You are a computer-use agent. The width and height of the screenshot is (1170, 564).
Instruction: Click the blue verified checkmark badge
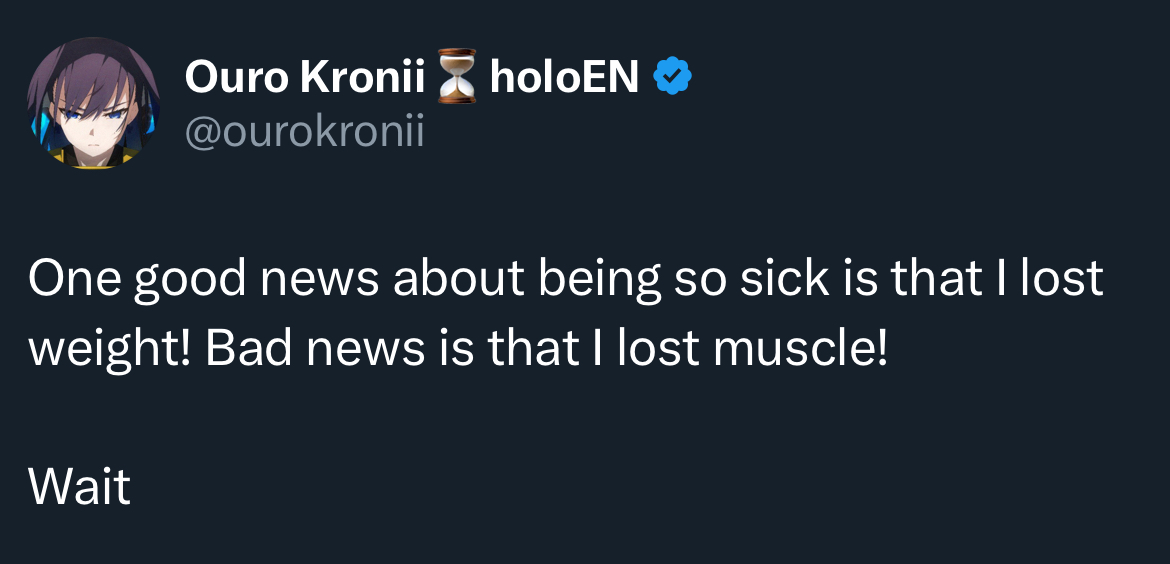click(672, 77)
